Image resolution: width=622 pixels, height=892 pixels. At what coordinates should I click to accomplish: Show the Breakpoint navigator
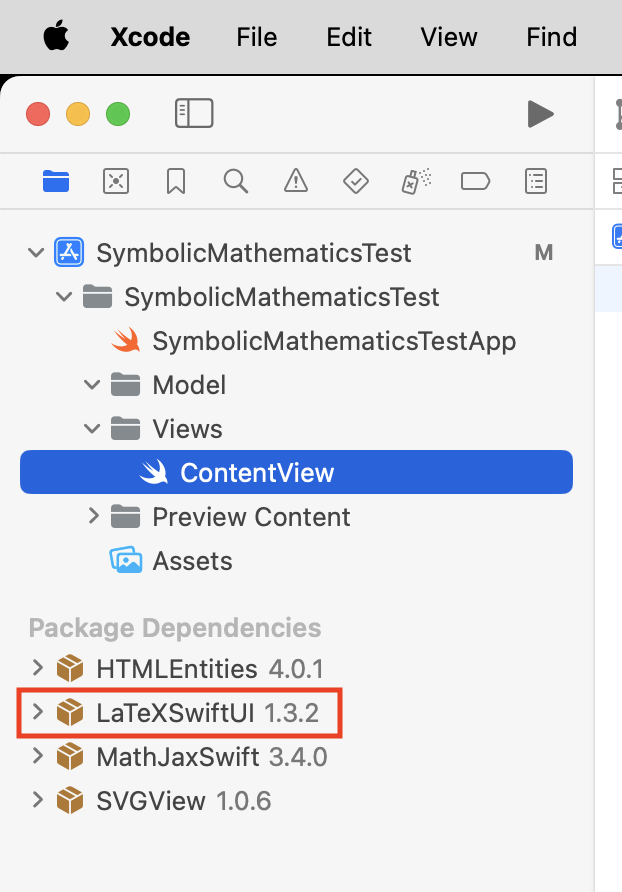(x=476, y=181)
